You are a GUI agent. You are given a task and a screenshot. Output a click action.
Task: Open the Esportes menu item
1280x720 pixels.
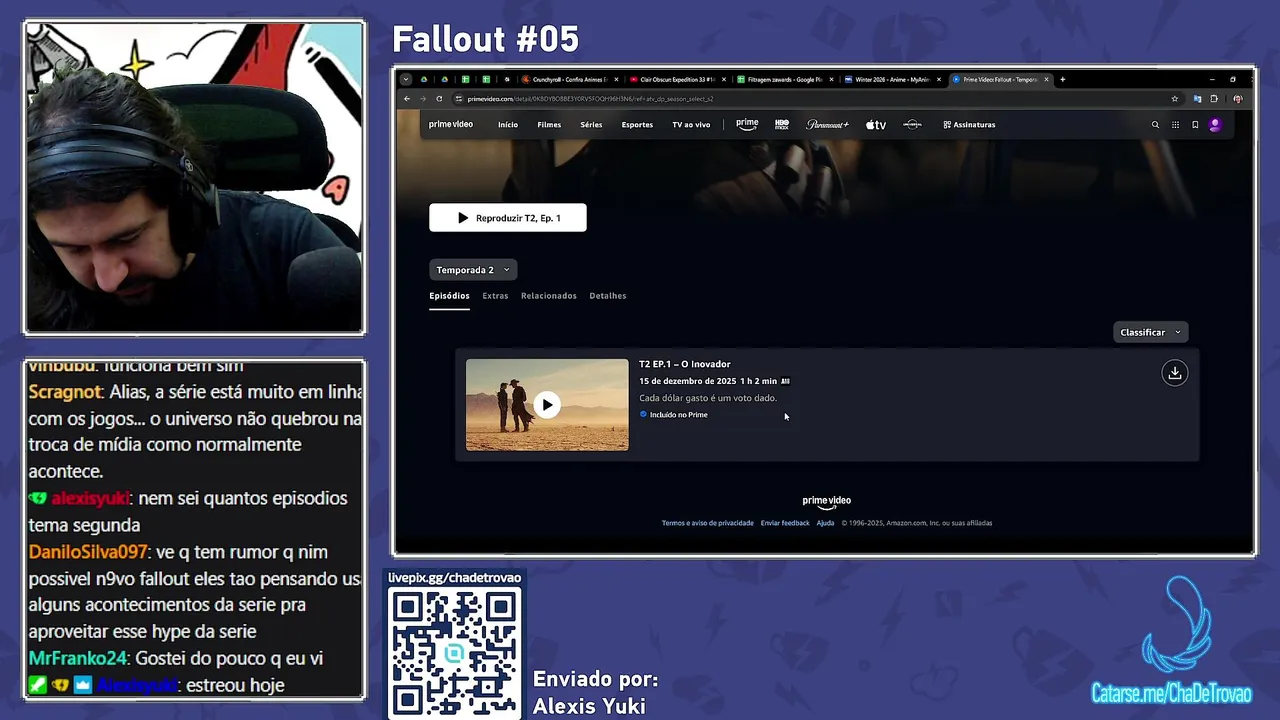coord(637,125)
